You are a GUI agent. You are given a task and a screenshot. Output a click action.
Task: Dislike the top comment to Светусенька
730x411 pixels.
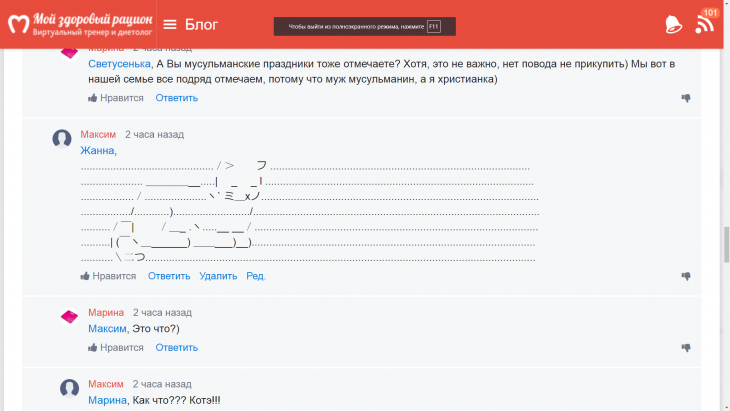[x=686, y=98]
